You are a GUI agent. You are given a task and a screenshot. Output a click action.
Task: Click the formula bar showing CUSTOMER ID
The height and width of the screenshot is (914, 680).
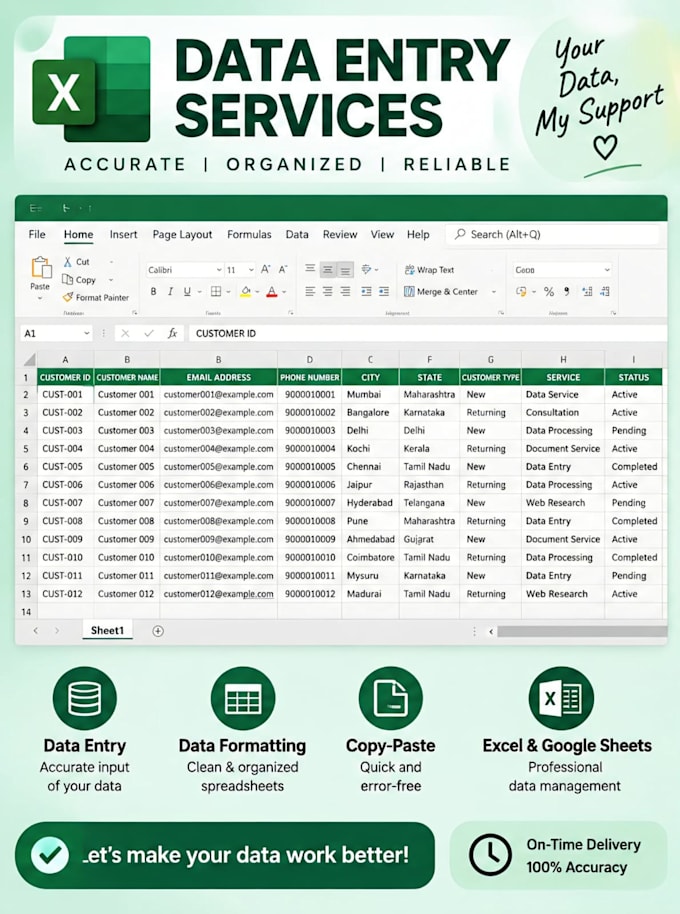427,333
